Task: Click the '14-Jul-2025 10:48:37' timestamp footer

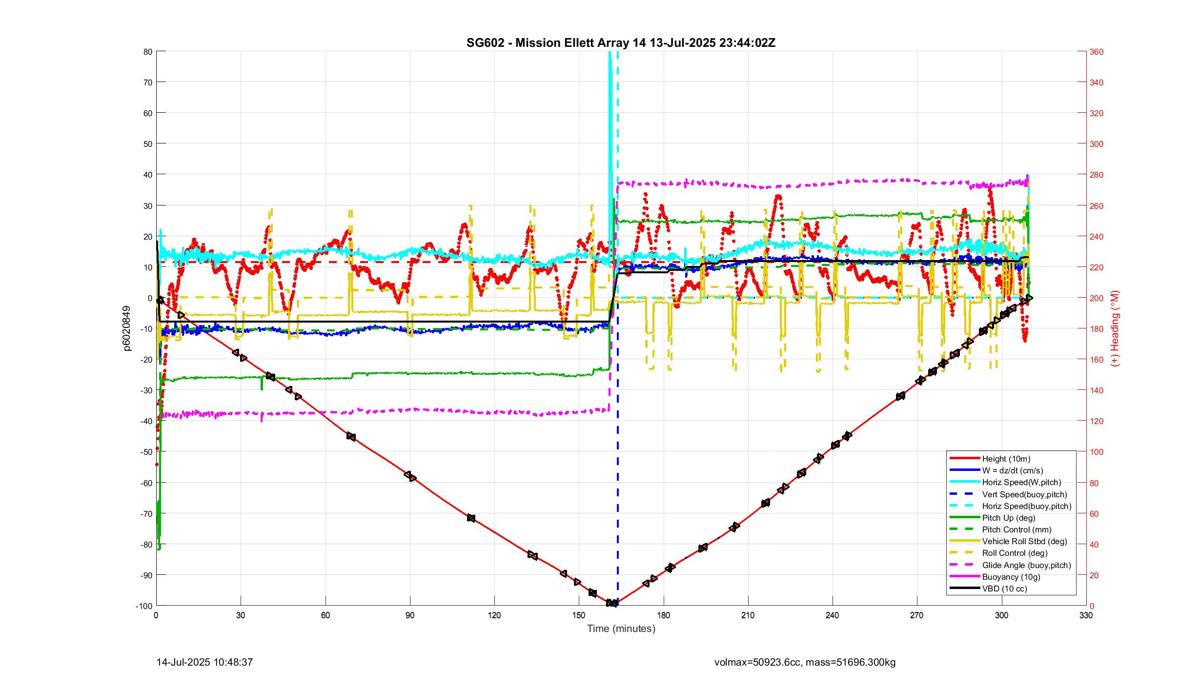Action: (205, 662)
